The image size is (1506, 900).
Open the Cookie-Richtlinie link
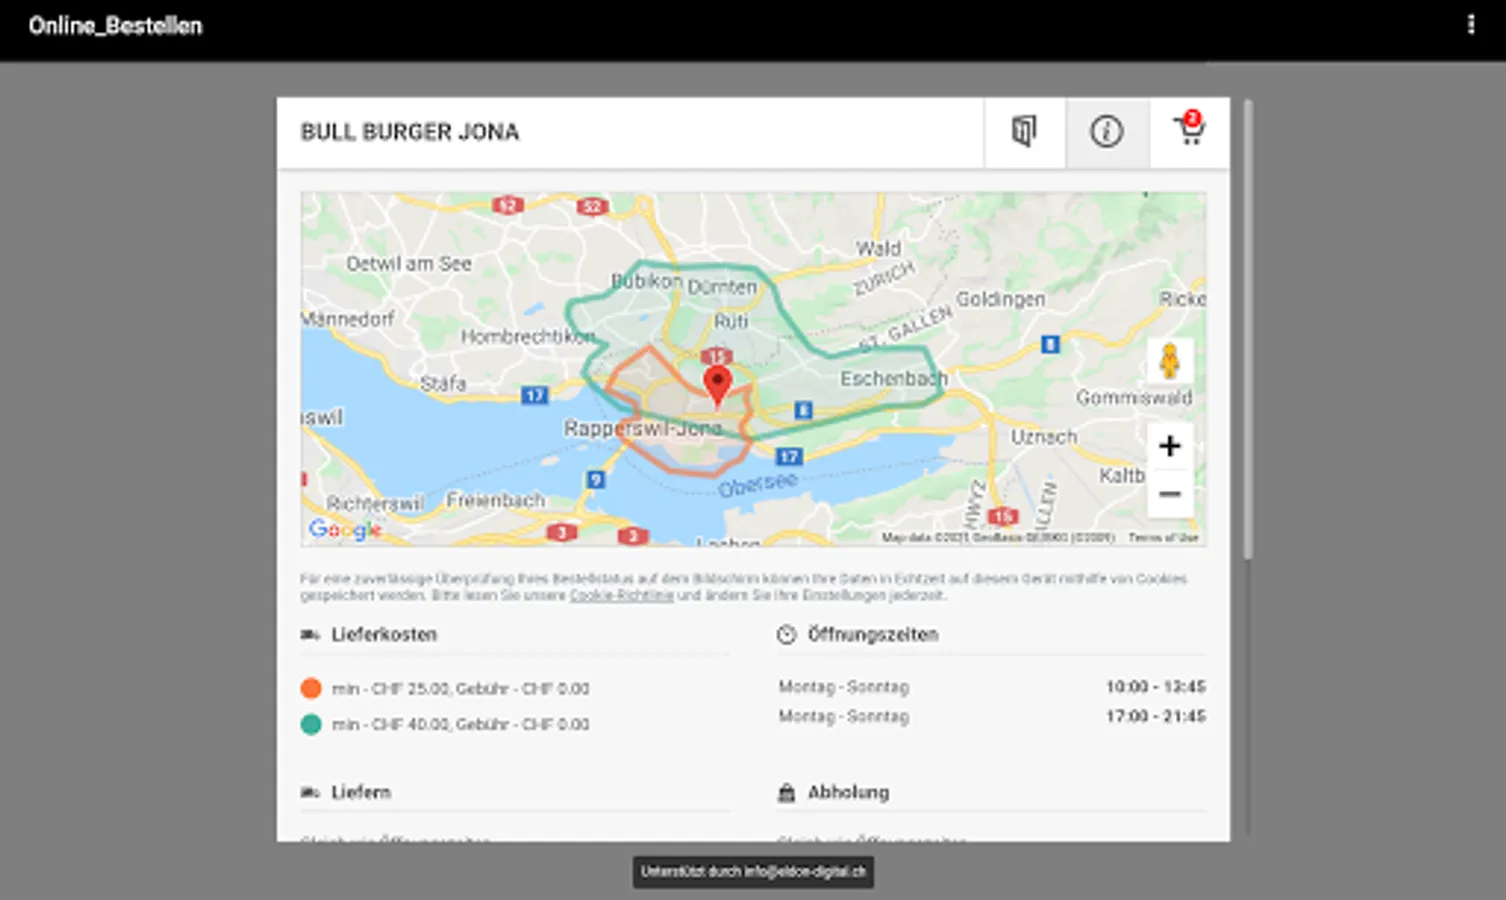click(x=621, y=595)
